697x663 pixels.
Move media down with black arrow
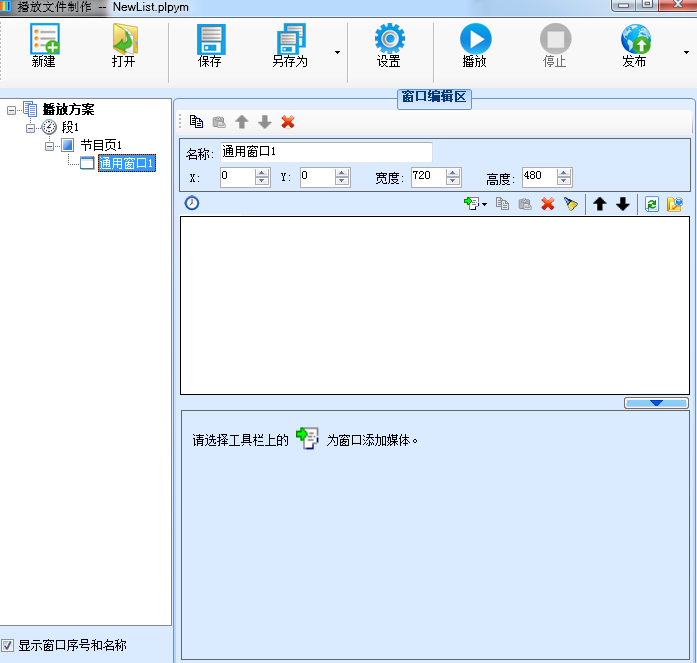coord(623,204)
